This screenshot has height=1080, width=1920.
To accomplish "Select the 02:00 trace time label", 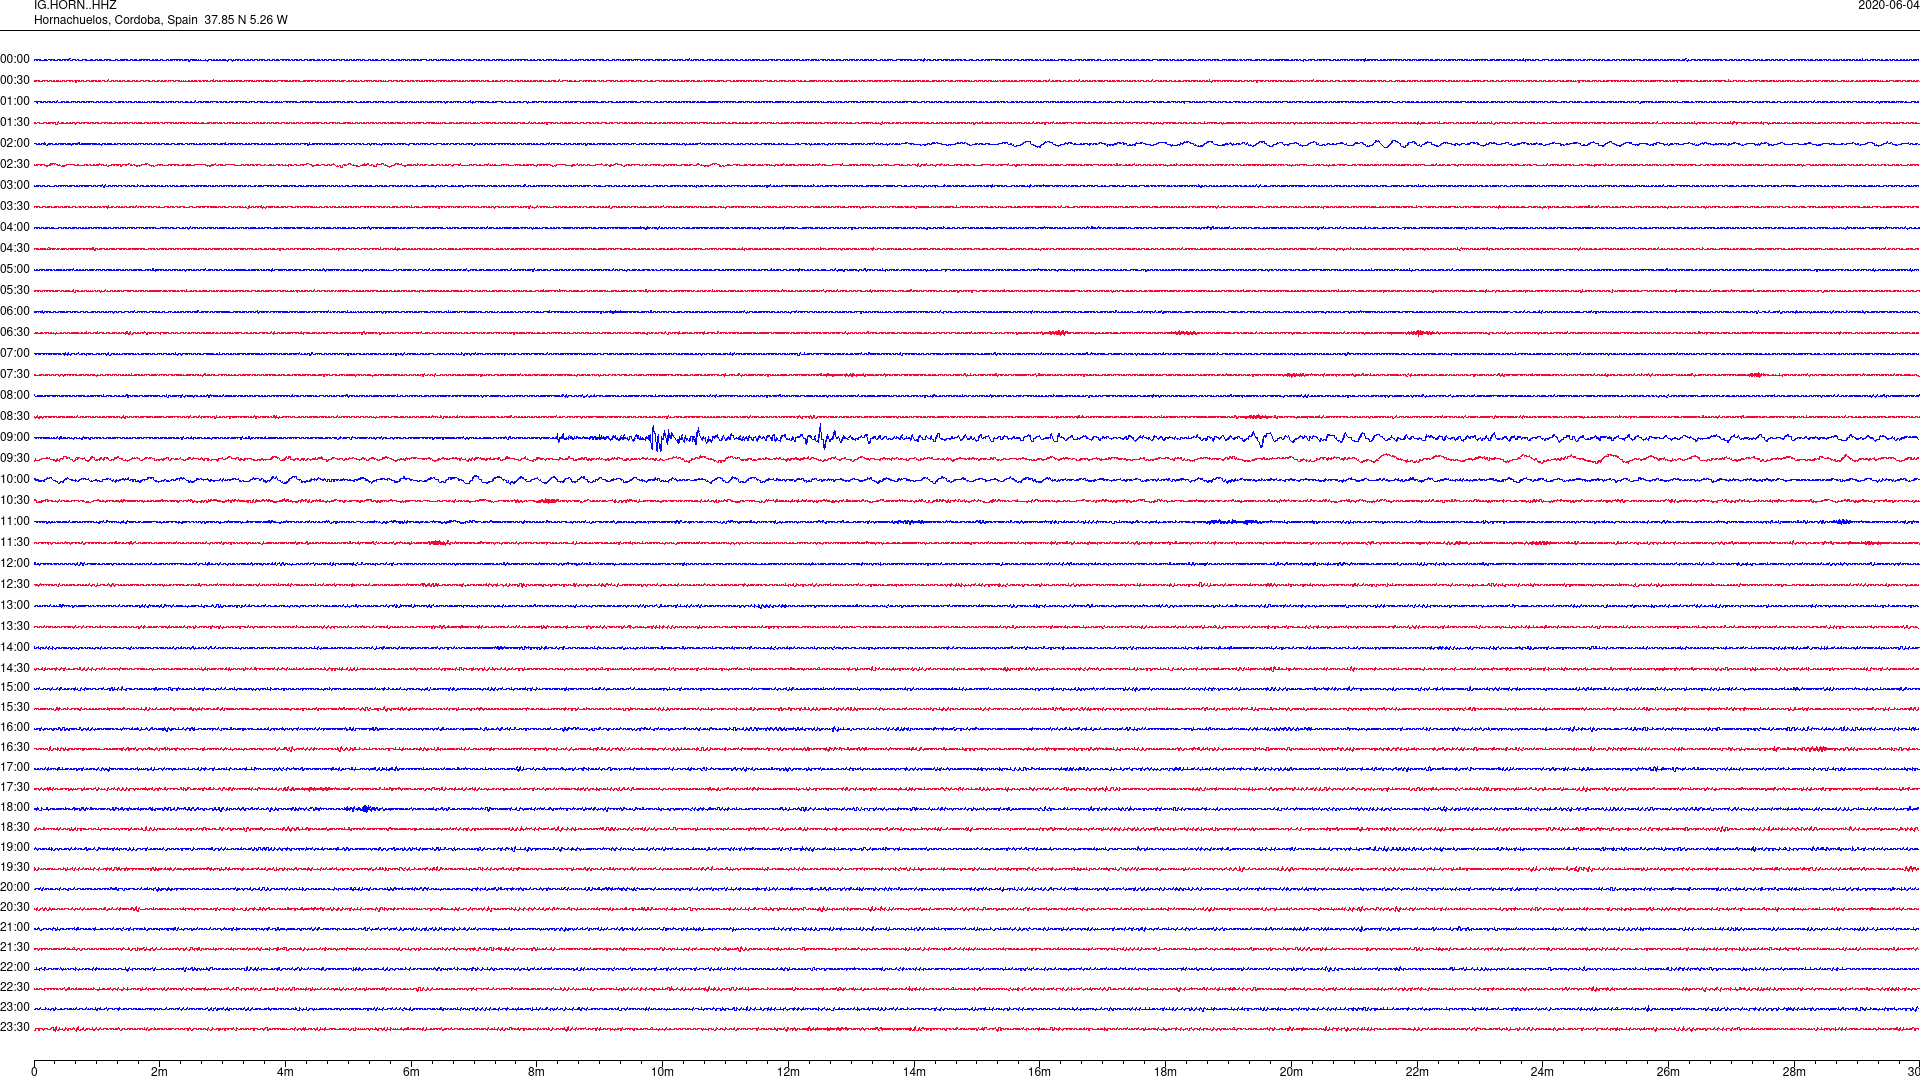I will point(15,143).
